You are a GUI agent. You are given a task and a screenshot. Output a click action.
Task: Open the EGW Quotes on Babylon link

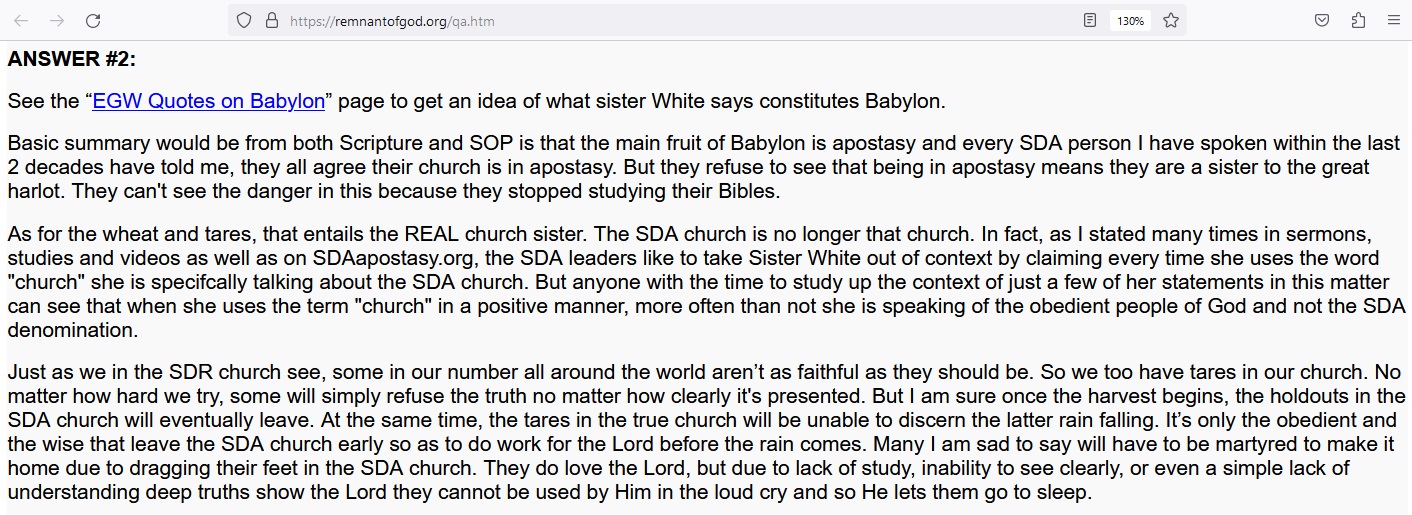209,101
